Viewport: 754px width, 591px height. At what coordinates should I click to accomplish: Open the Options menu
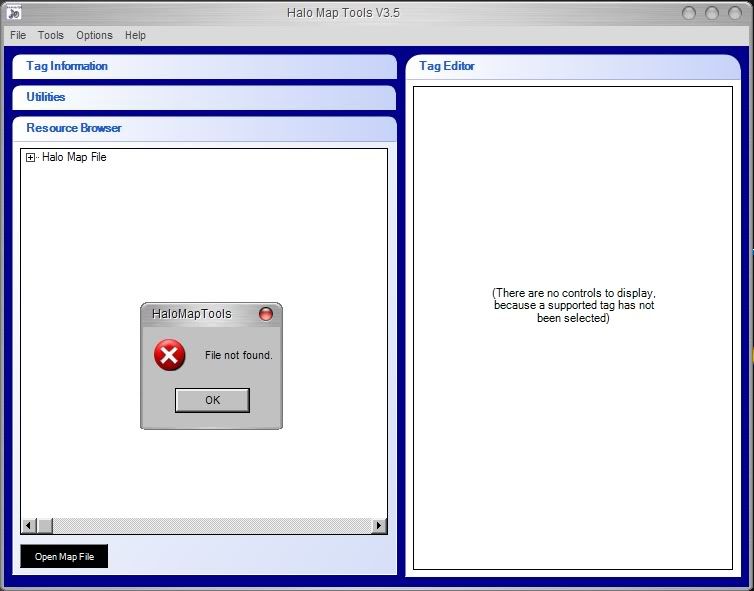click(x=94, y=35)
